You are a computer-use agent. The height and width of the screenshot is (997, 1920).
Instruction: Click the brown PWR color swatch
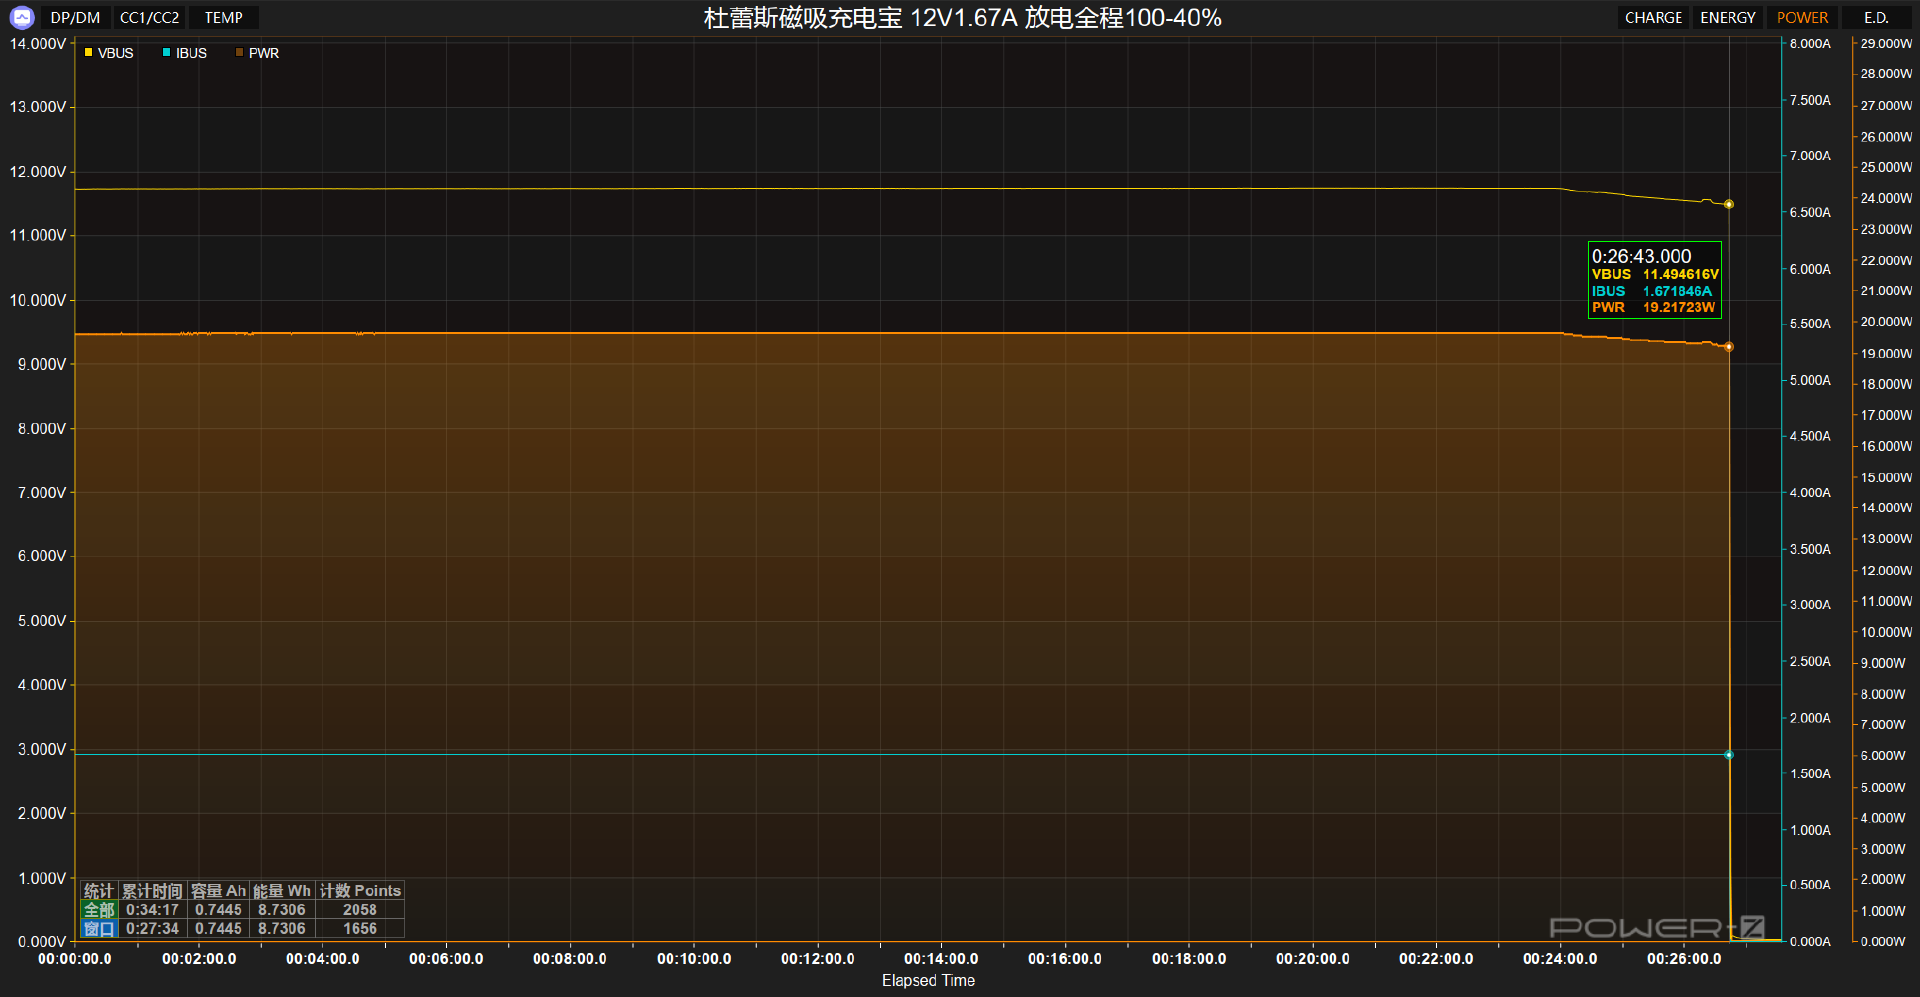239,53
